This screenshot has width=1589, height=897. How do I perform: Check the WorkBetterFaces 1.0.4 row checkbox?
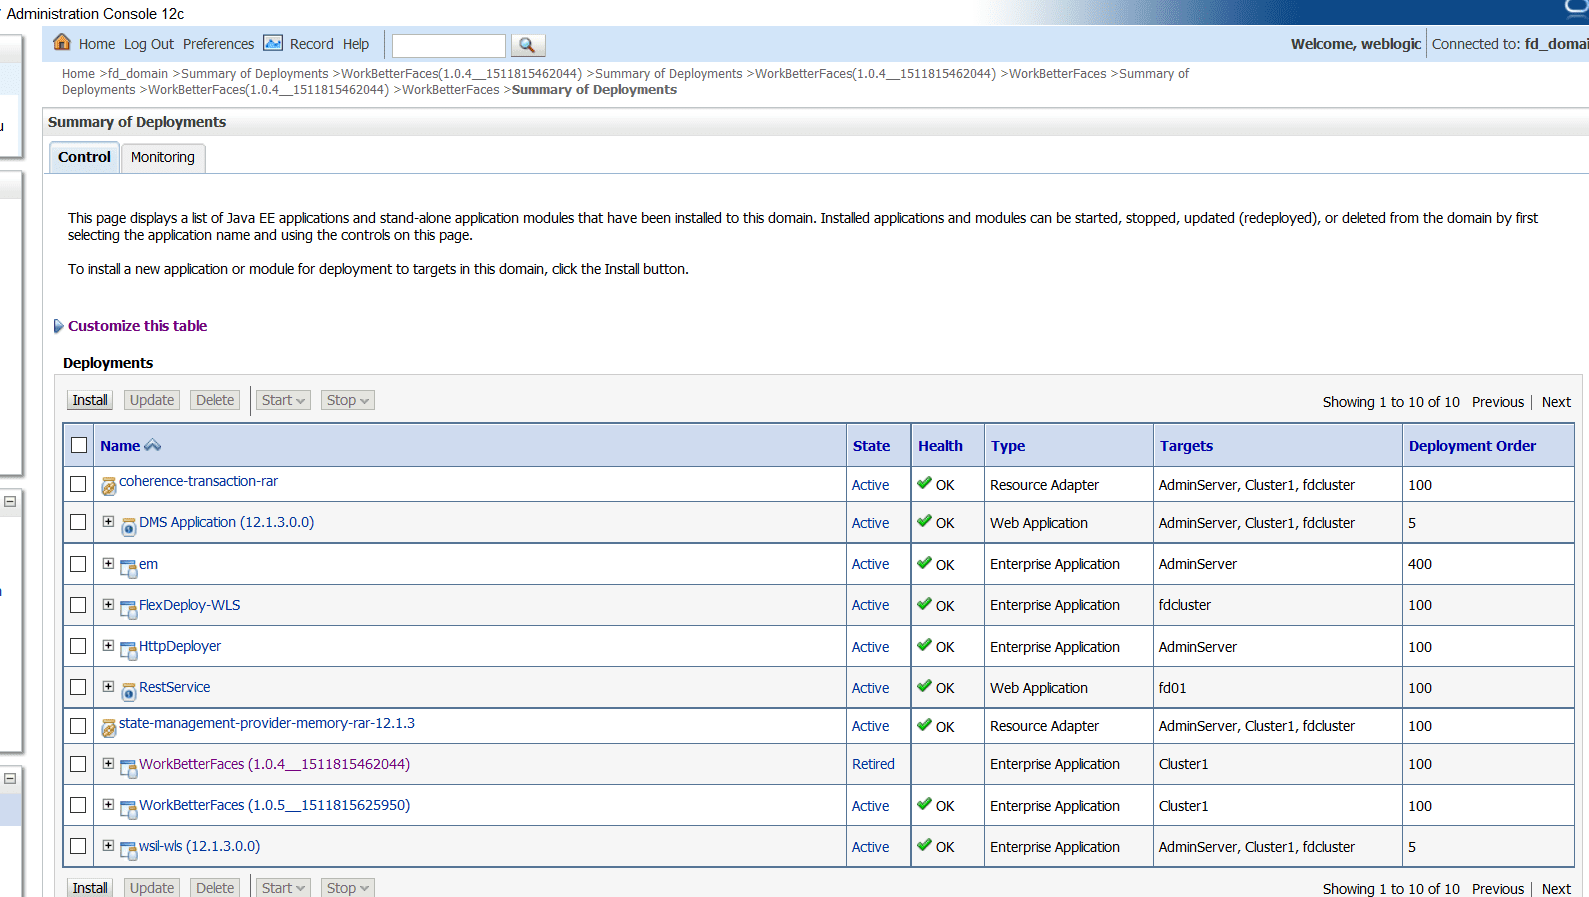pos(78,764)
